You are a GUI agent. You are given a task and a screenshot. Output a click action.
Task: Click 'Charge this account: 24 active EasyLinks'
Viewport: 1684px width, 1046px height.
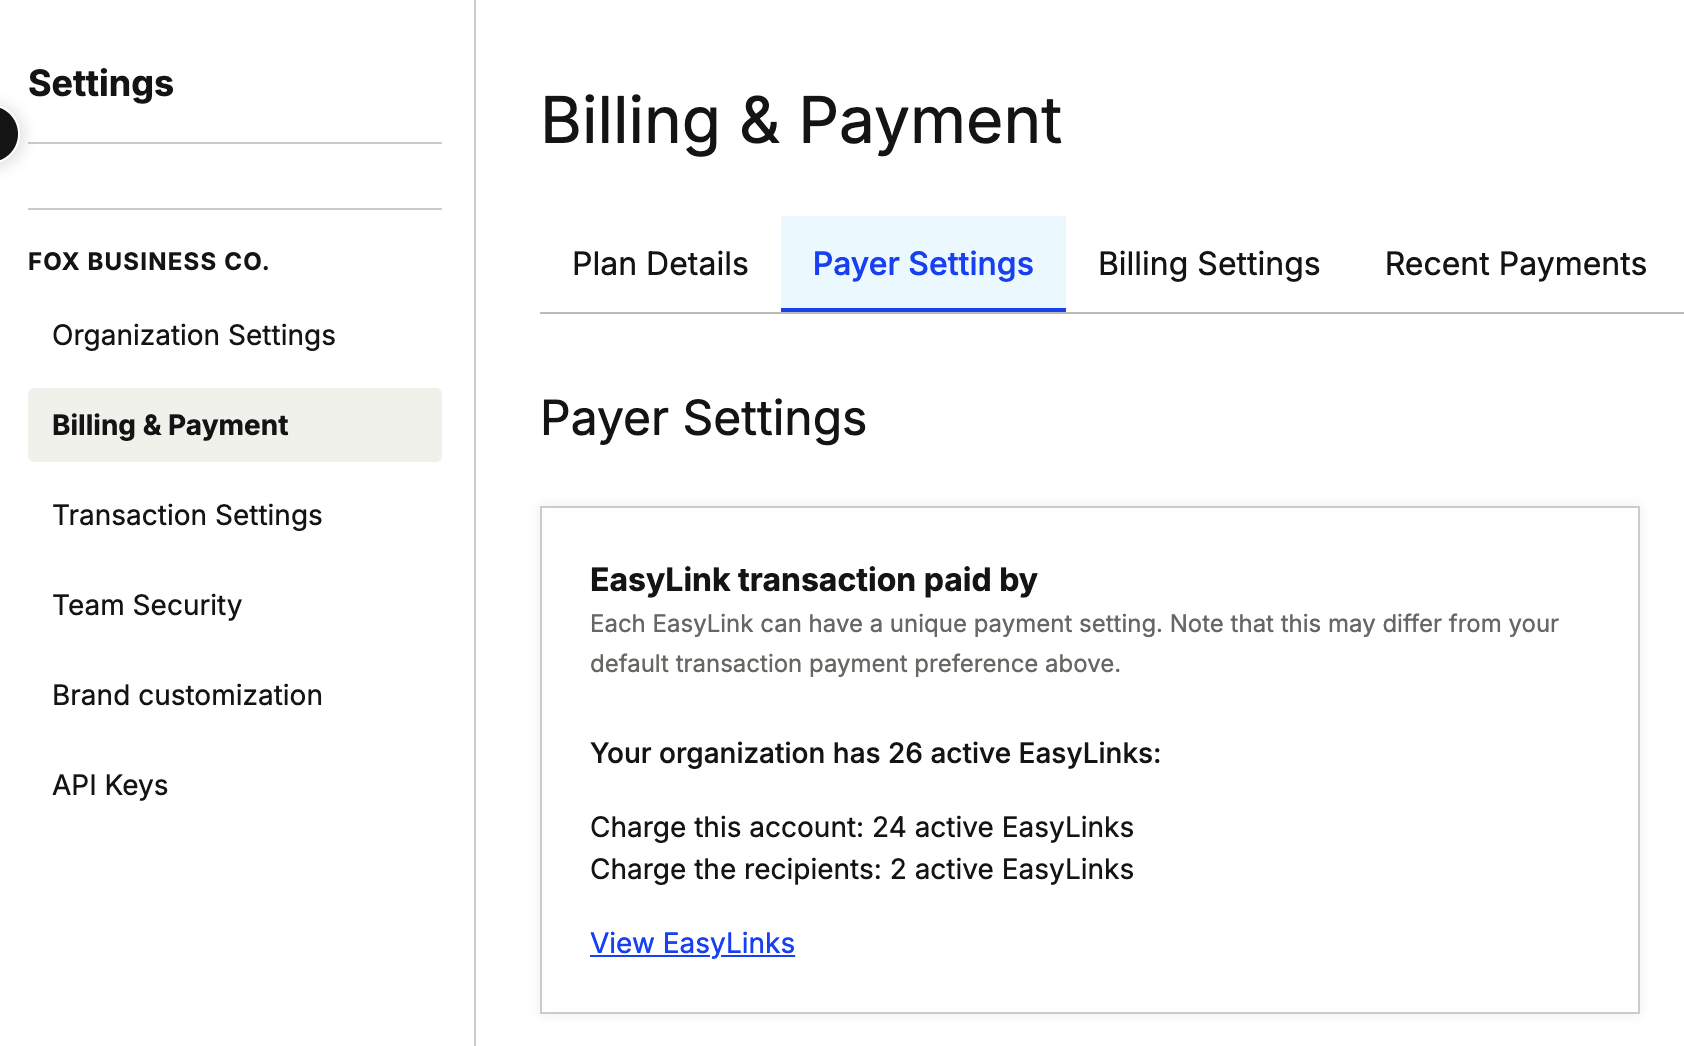(x=861, y=827)
